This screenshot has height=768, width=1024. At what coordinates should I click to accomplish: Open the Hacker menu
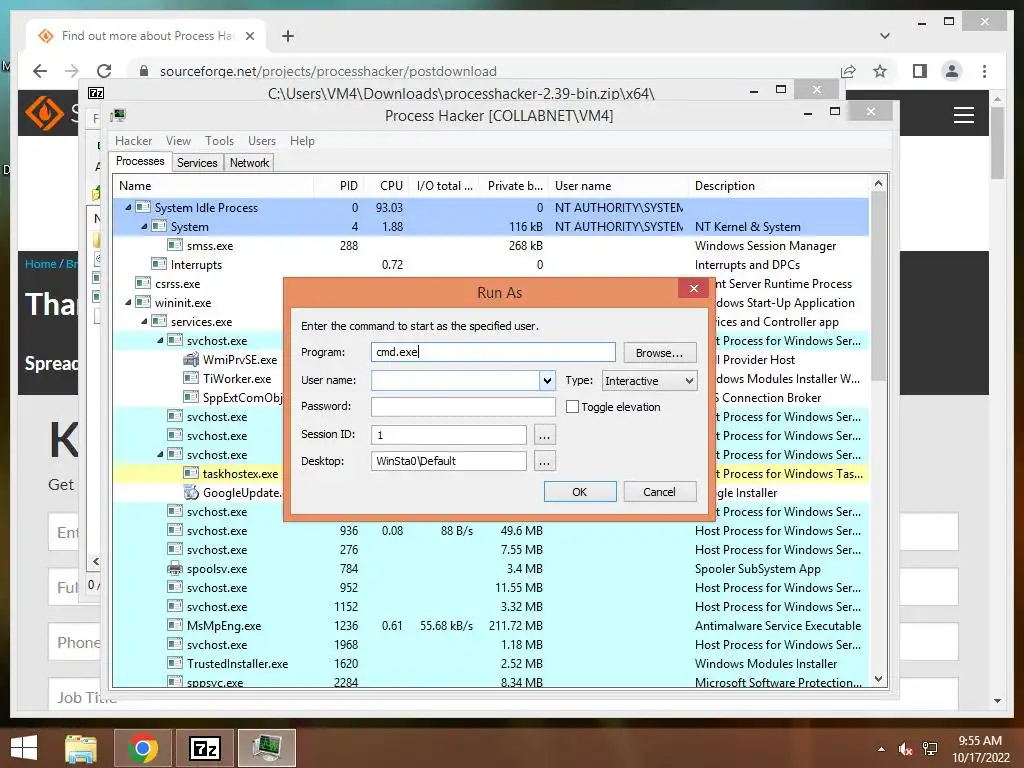point(133,141)
